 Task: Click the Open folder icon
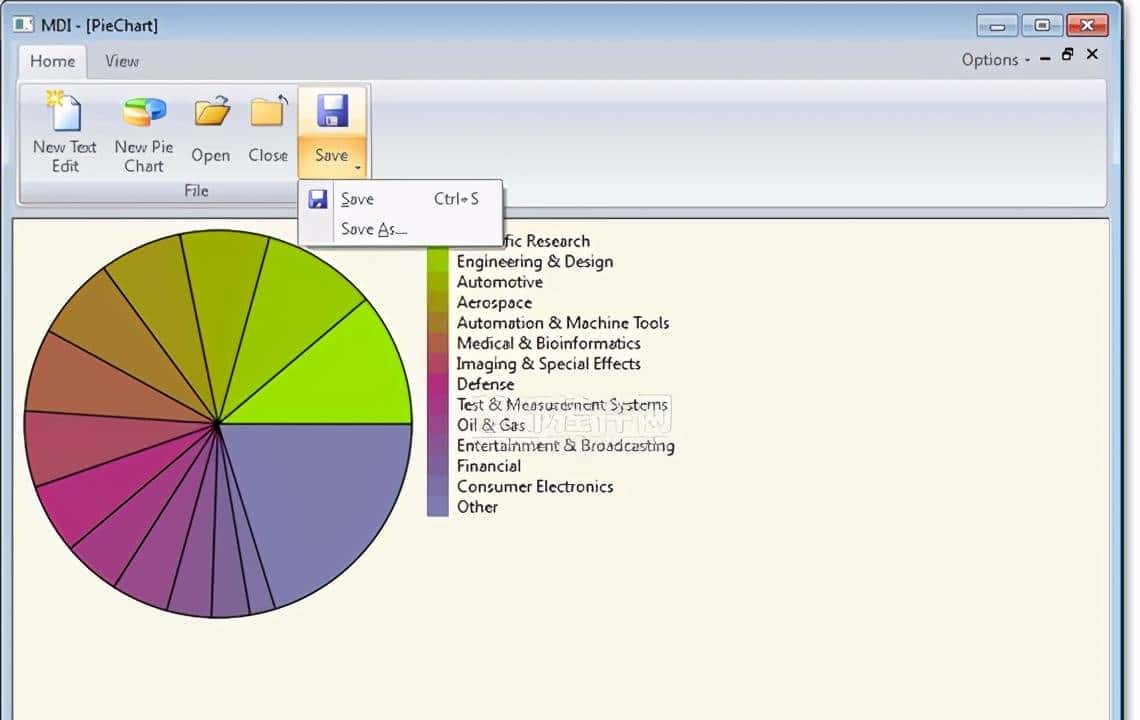coord(211,111)
